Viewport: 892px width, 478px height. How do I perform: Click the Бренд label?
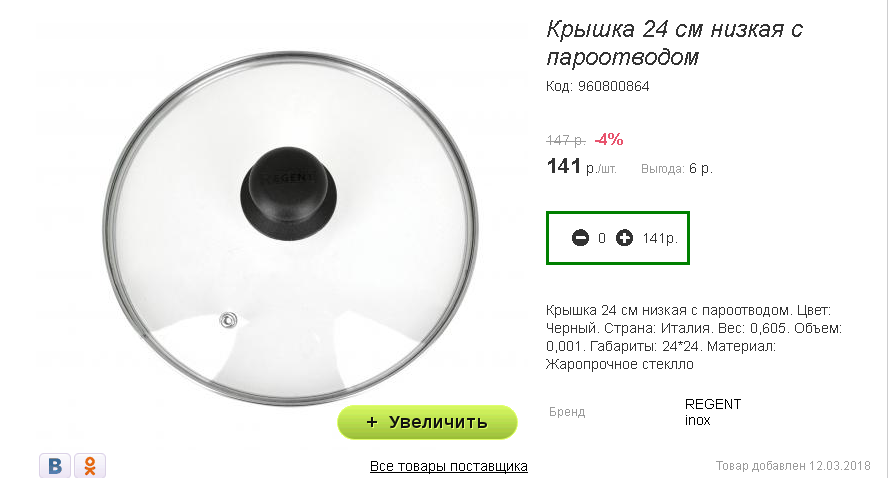click(x=567, y=412)
